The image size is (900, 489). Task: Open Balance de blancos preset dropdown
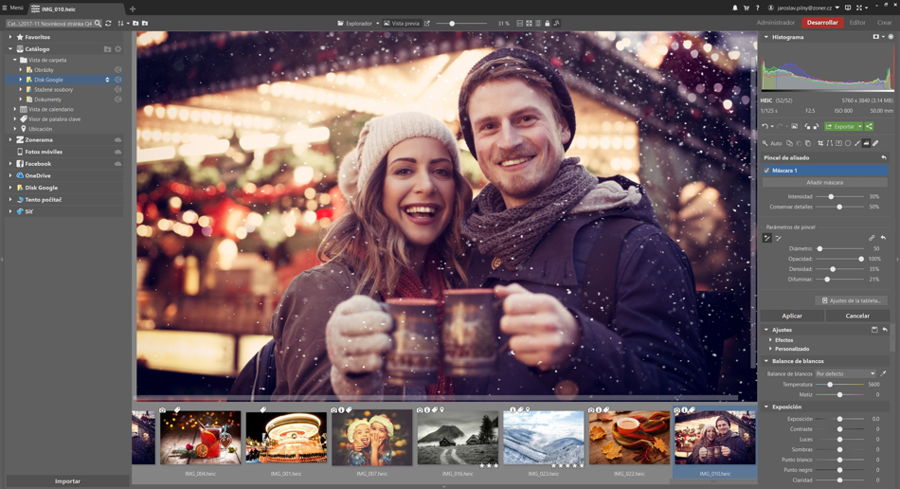point(846,374)
